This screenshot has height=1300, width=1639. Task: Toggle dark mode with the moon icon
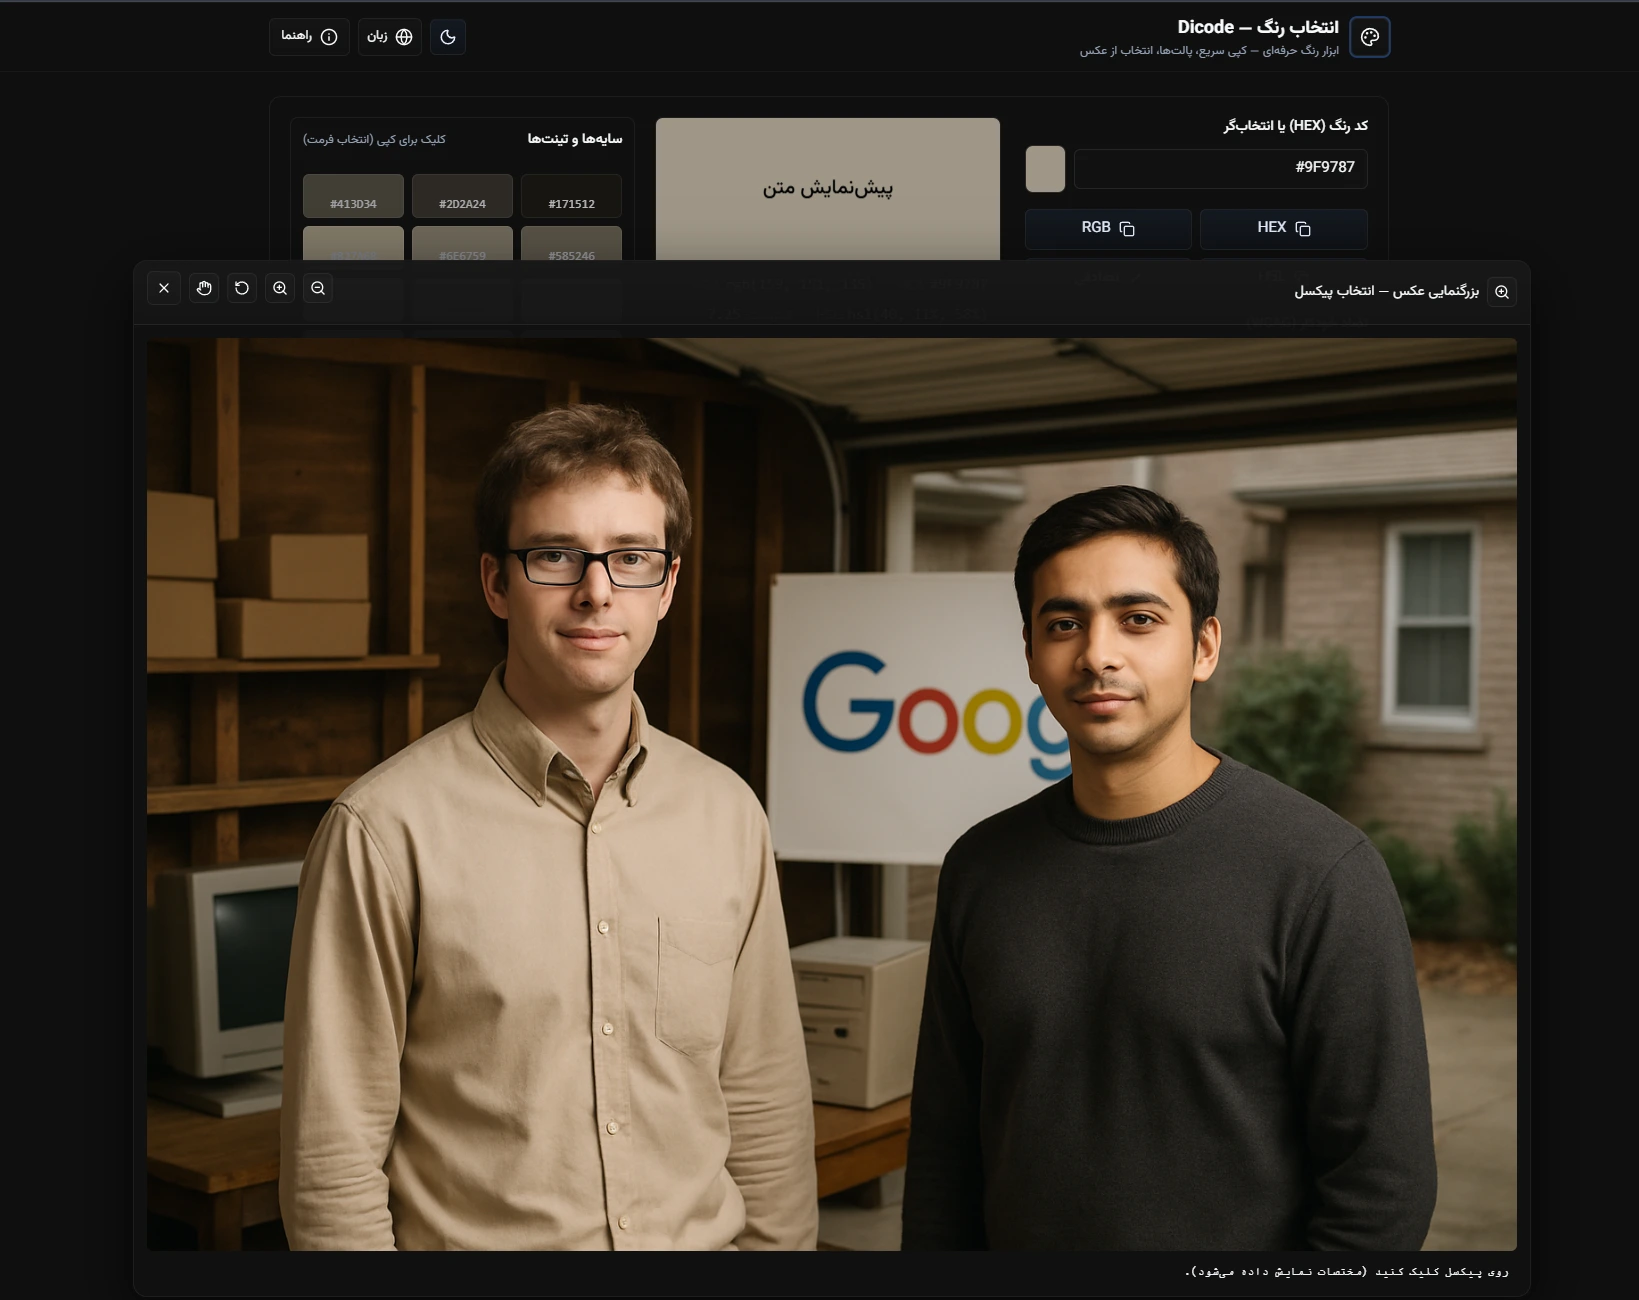coord(448,37)
